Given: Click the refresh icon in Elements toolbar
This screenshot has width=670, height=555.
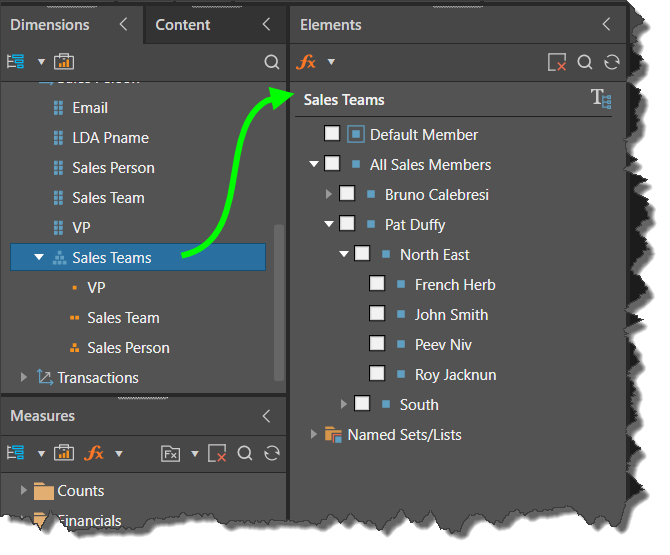Looking at the screenshot, I should coord(612,62).
